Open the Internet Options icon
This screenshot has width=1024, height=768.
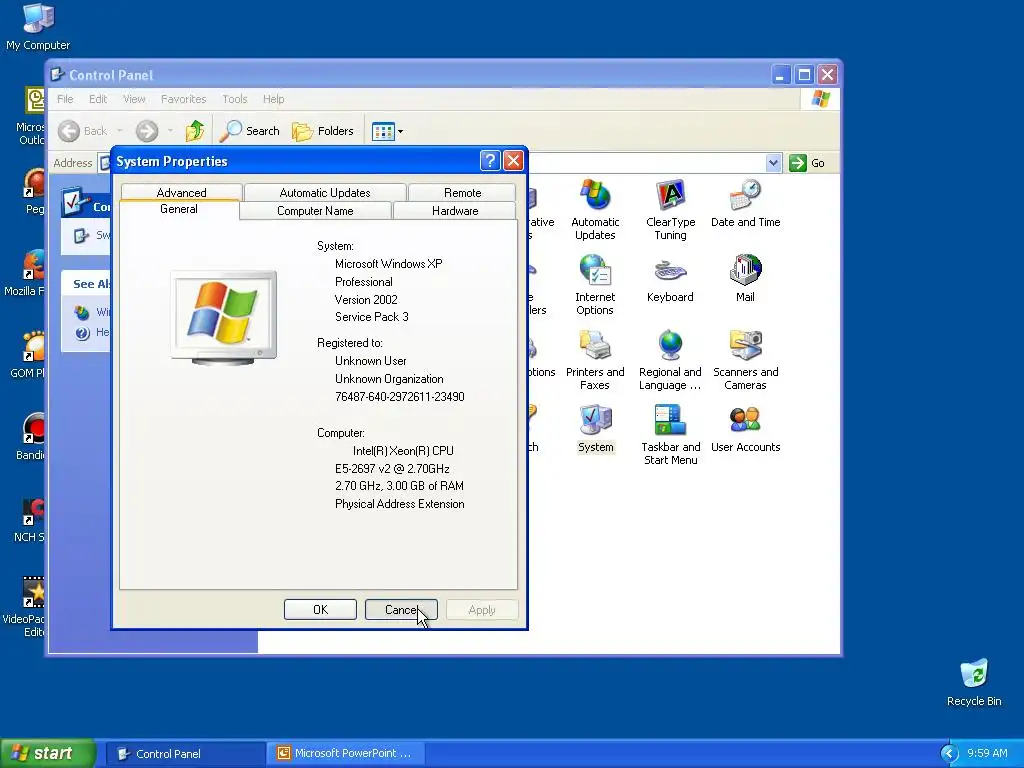(595, 284)
